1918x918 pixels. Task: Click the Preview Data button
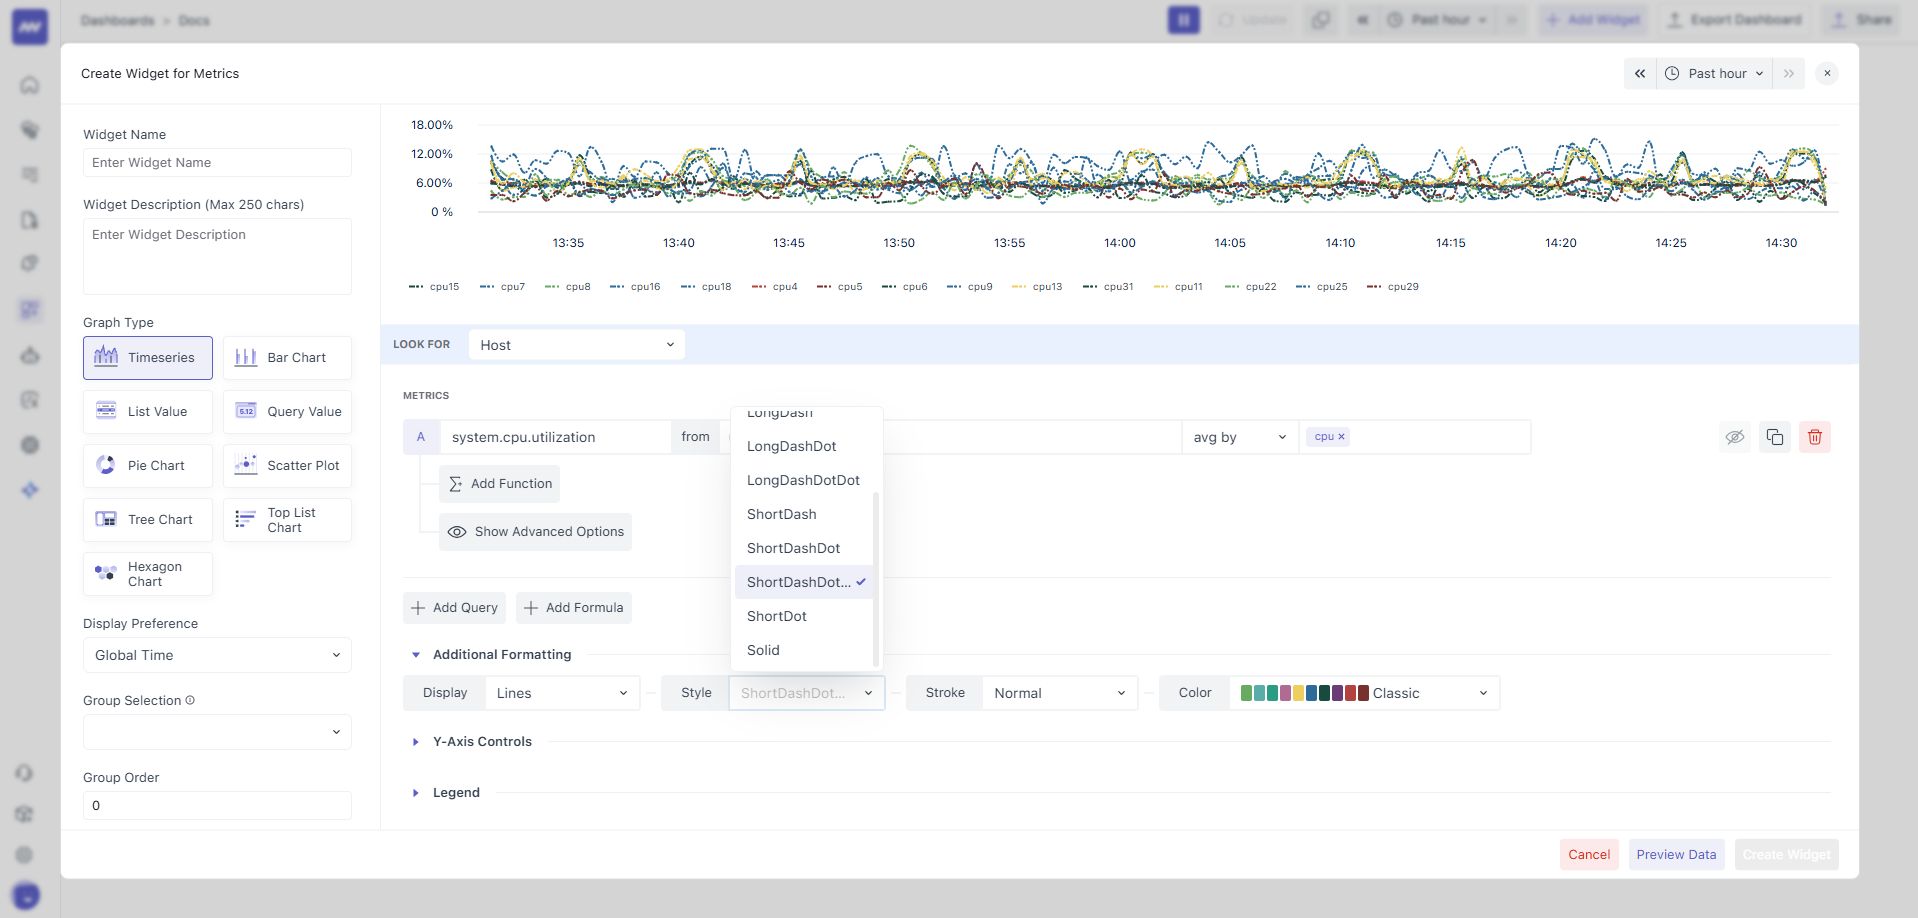tap(1676, 854)
